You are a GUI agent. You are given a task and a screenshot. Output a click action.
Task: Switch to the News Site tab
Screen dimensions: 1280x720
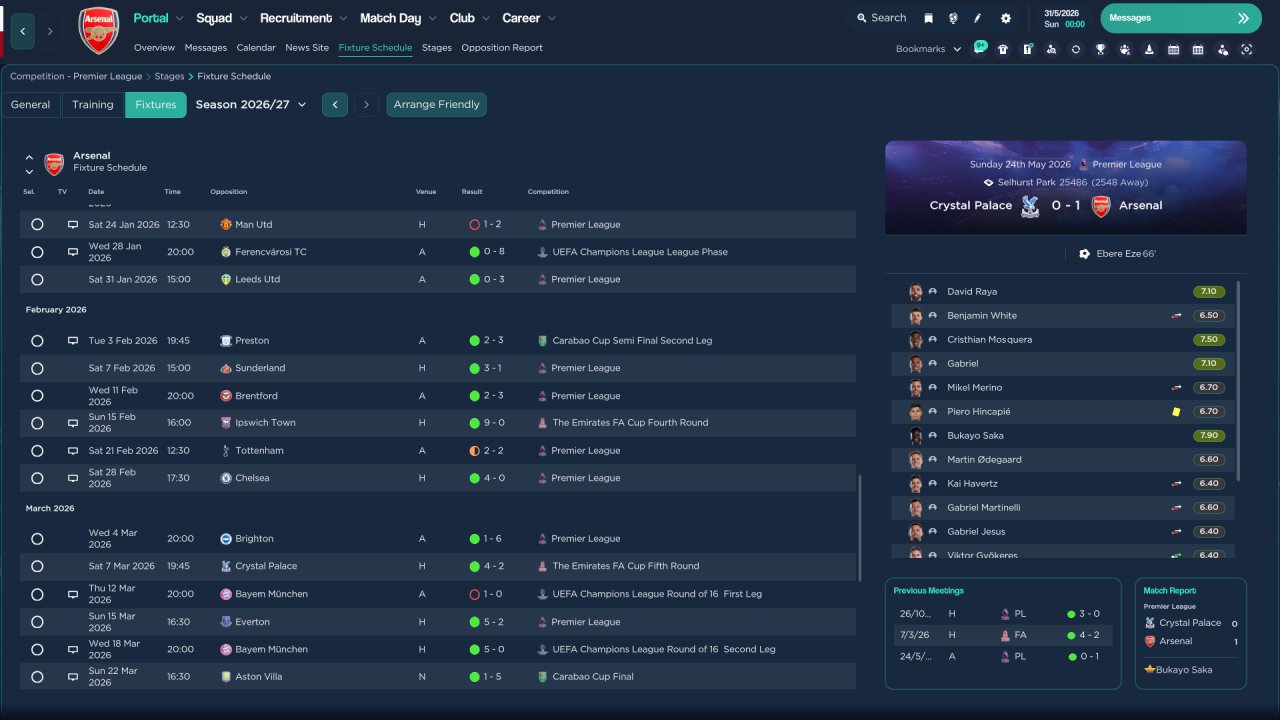(307, 48)
